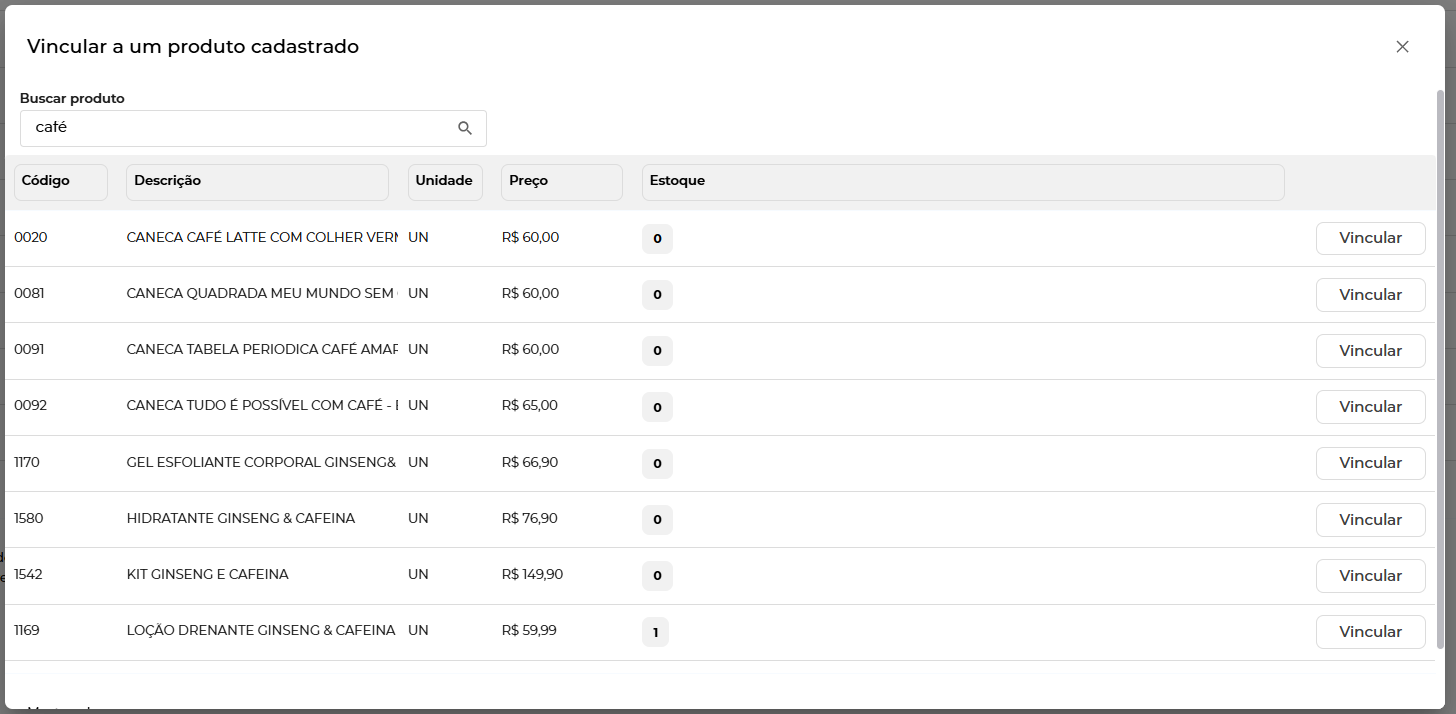
Task: Click Vincular for product 0092
Action: 1370,407
